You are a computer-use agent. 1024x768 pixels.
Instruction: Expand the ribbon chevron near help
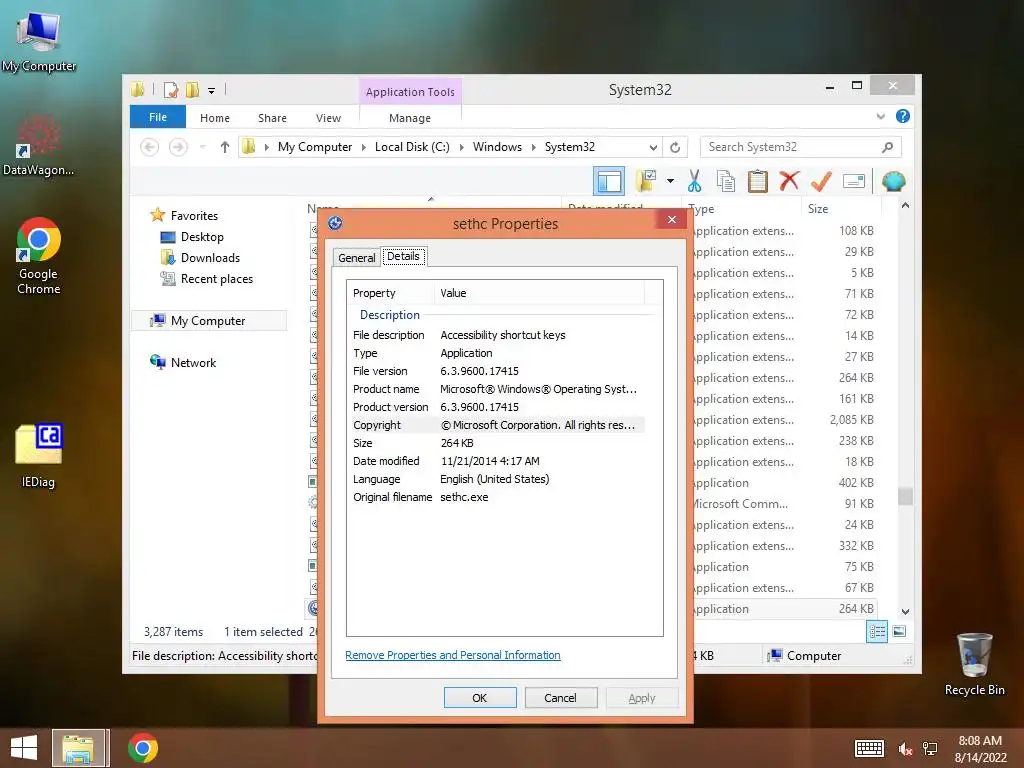[x=880, y=116]
